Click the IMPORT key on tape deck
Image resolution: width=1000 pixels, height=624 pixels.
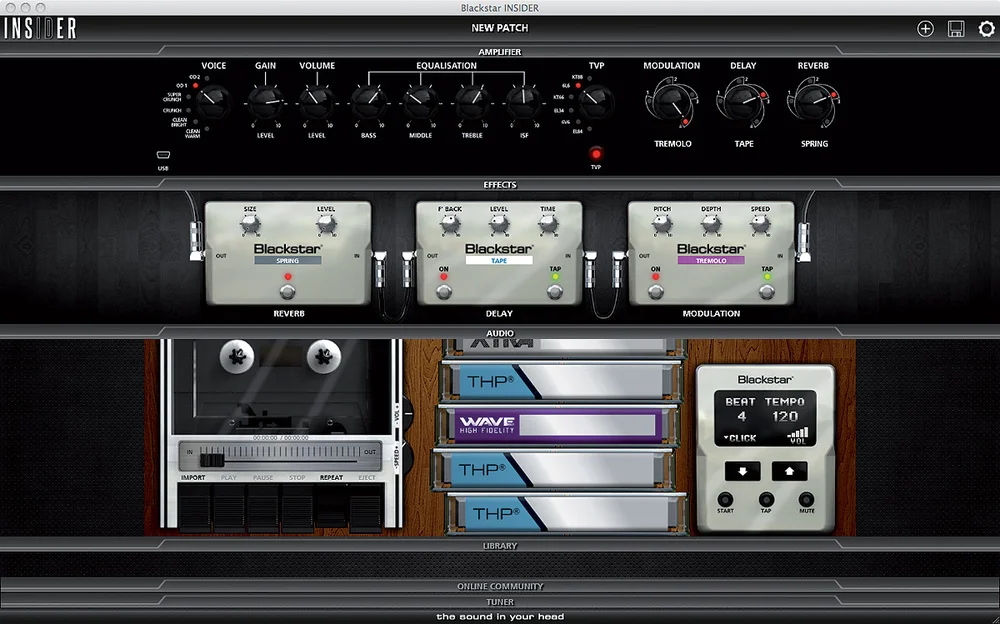(193, 507)
